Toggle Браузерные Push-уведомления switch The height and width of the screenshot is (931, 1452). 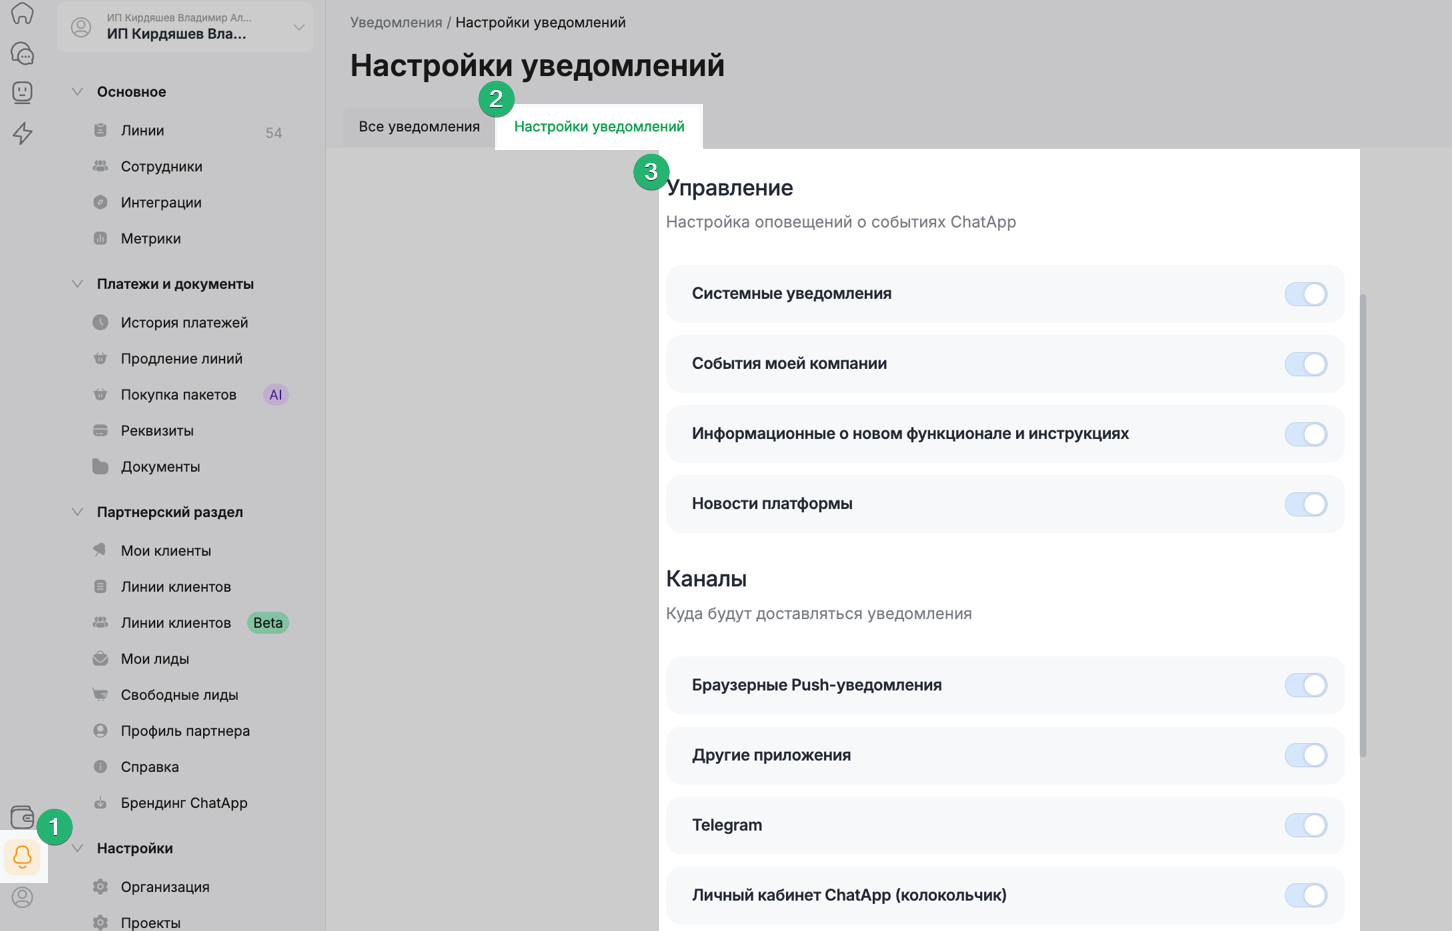coord(1305,686)
